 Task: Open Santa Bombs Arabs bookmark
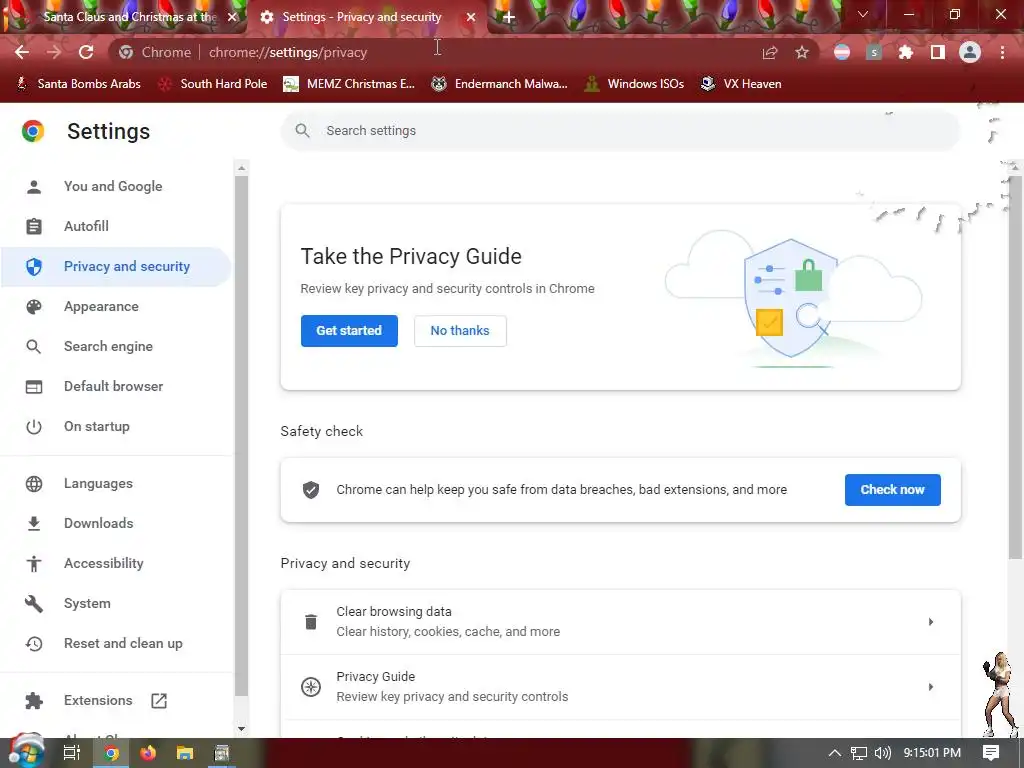(78, 84)
